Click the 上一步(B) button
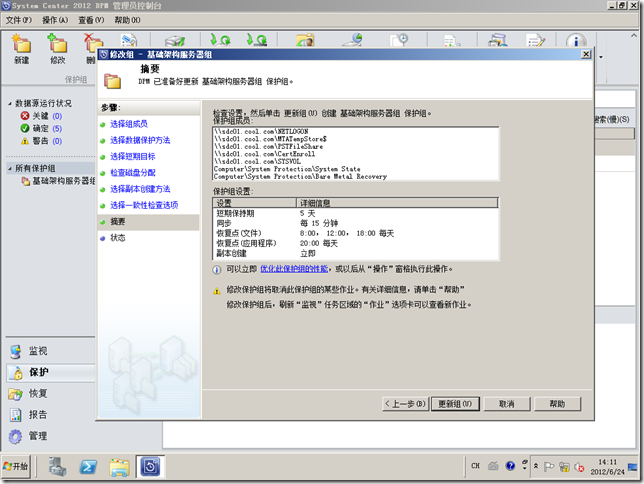 405,404
